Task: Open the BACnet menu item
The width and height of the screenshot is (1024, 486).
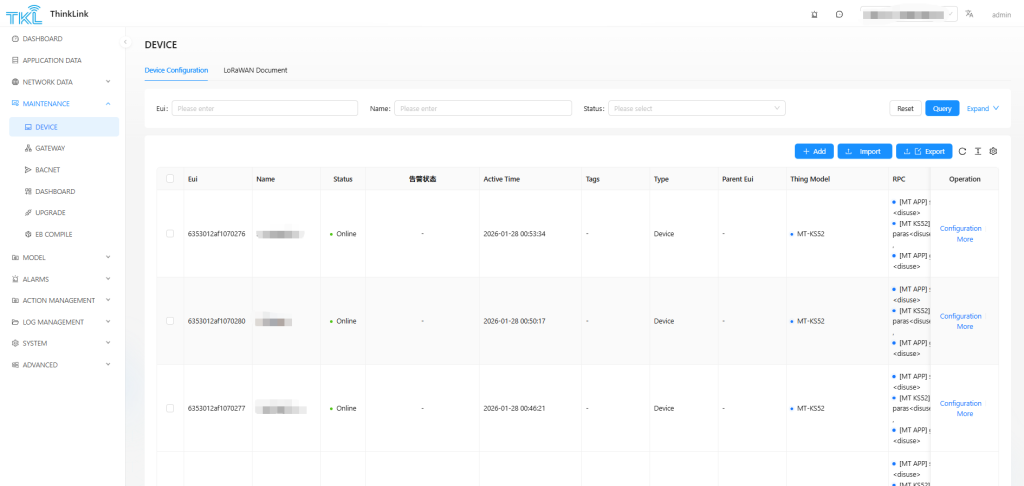Action: click(48, 170)
